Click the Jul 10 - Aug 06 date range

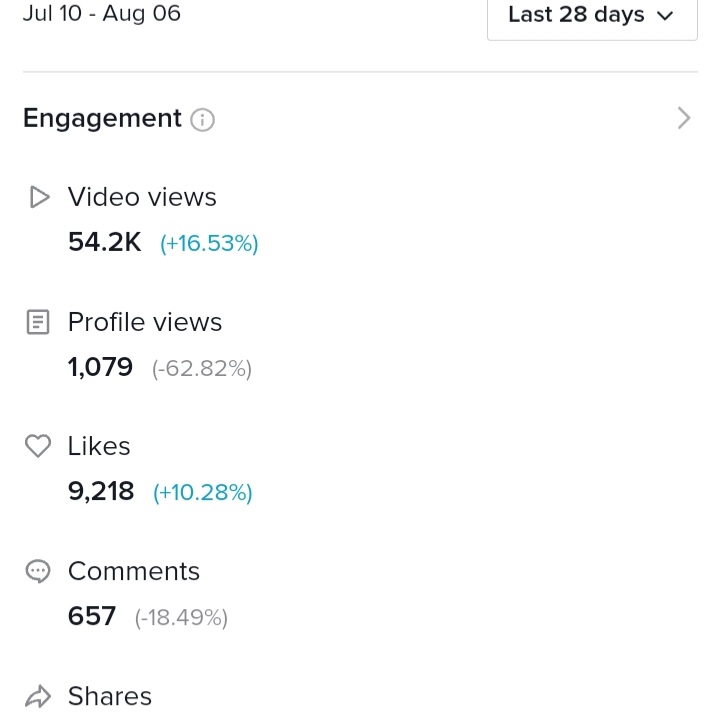(x=102, y=13)
